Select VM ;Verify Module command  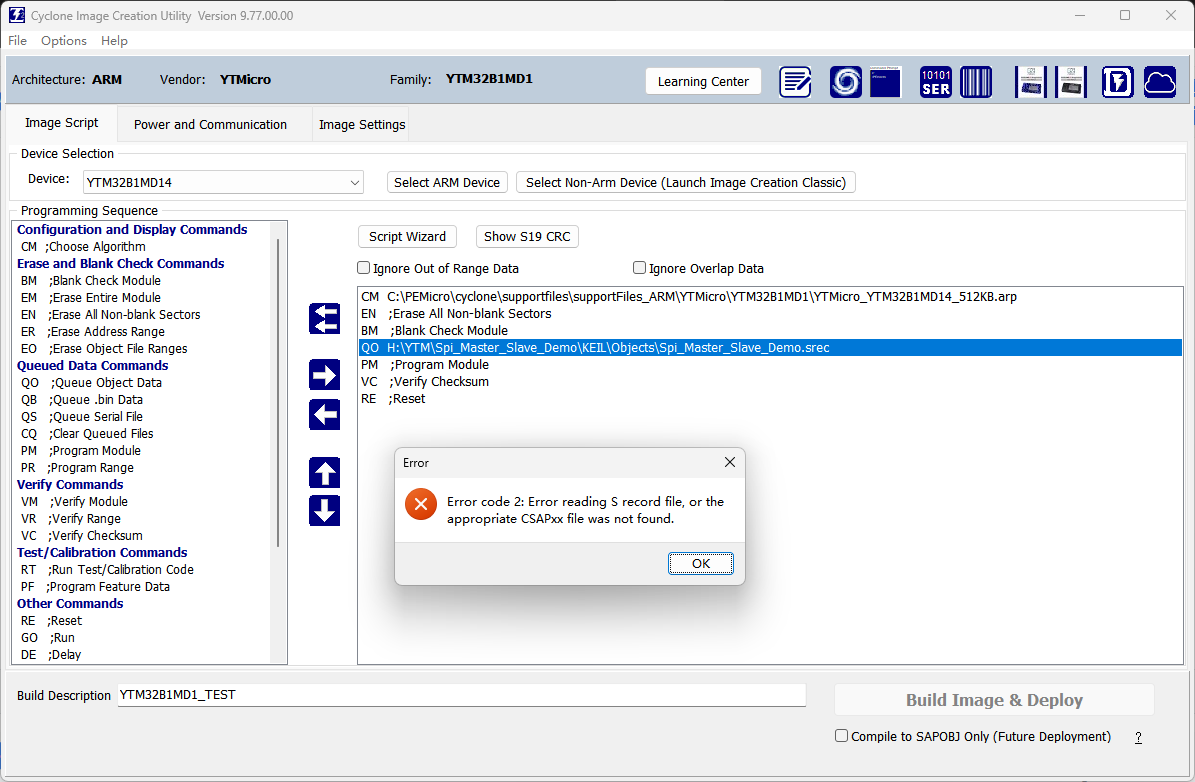coord(74,502)
